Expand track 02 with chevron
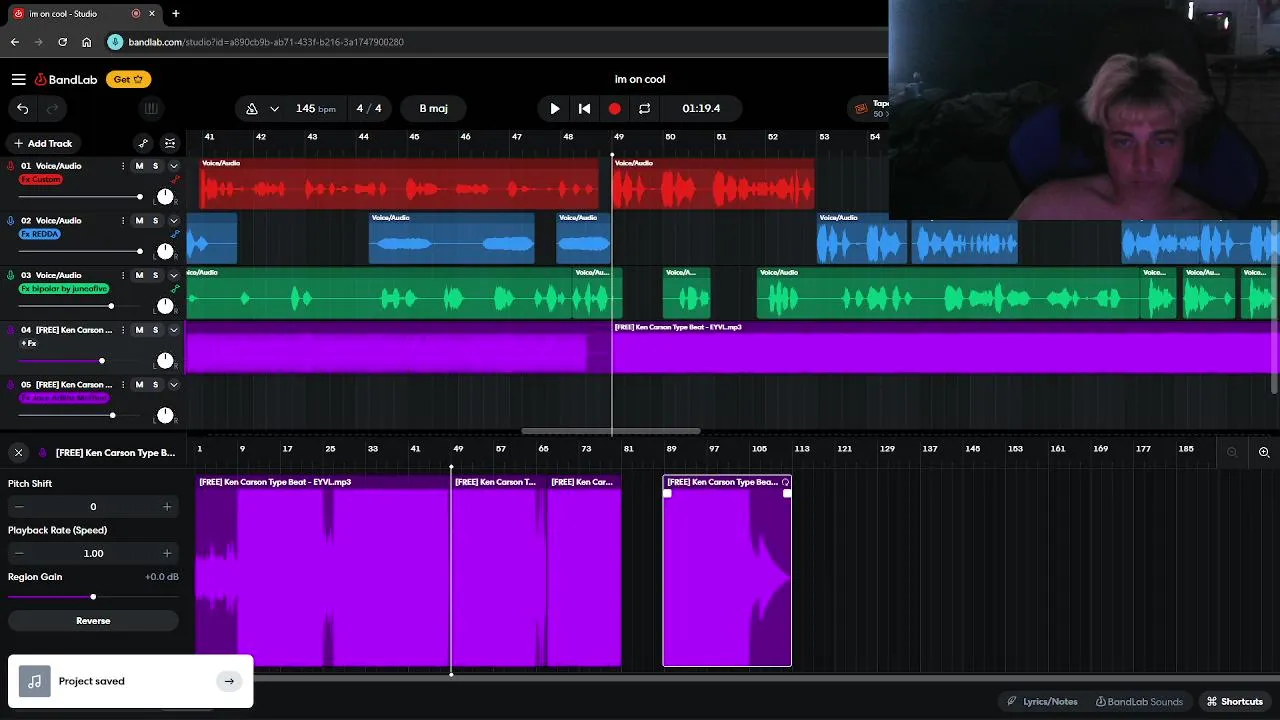 pos(173,220)
